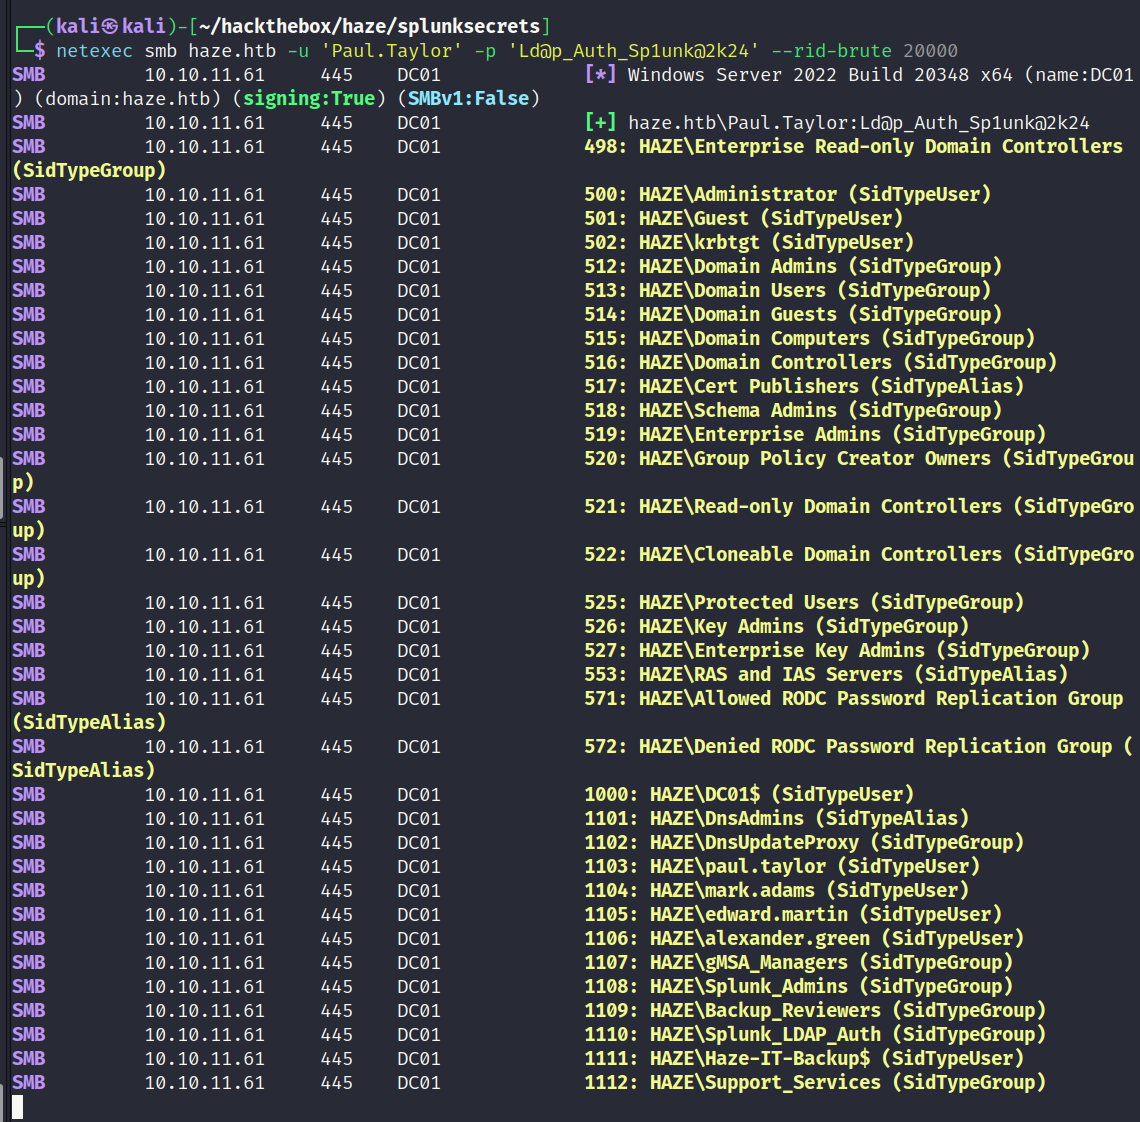1140x1122 pixels.
Task: Click 513: HAZE\Domain Users entry
Action: (787, 291)
